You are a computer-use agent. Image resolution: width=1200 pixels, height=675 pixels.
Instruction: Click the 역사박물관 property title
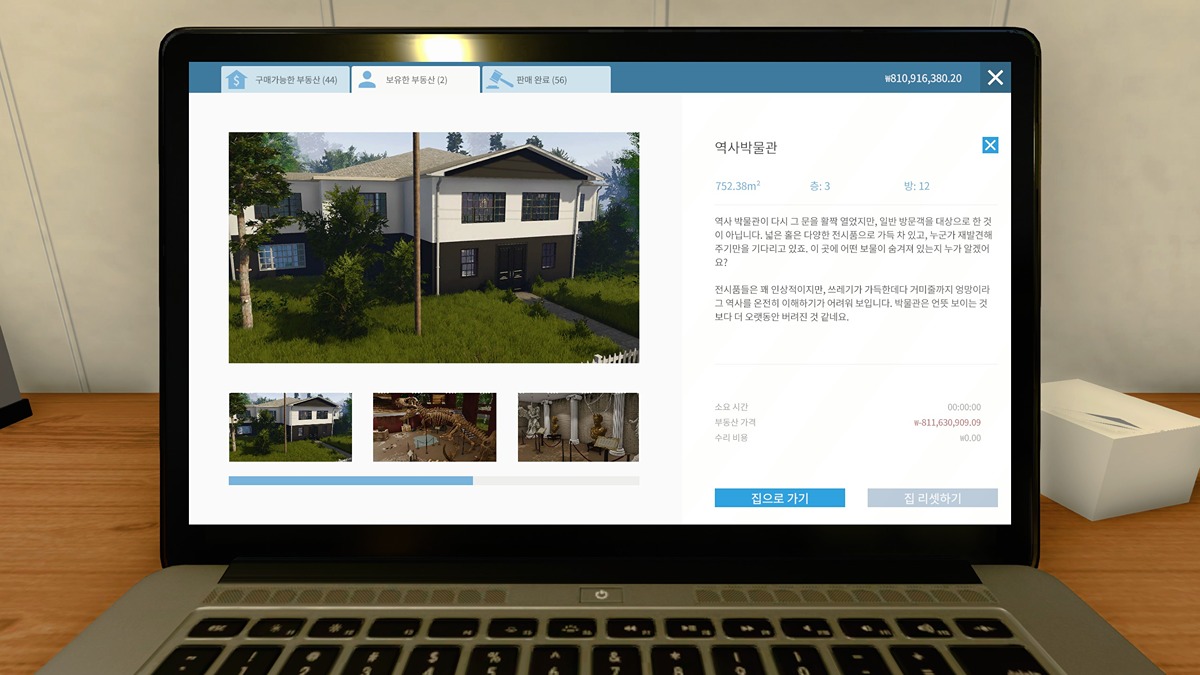(746, 147)
